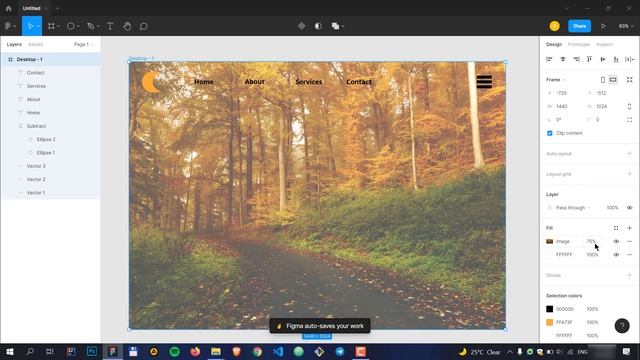Viewport: 640px width, 360px height.
Task: Select the Frame tool
Action: tap(51, 26)
